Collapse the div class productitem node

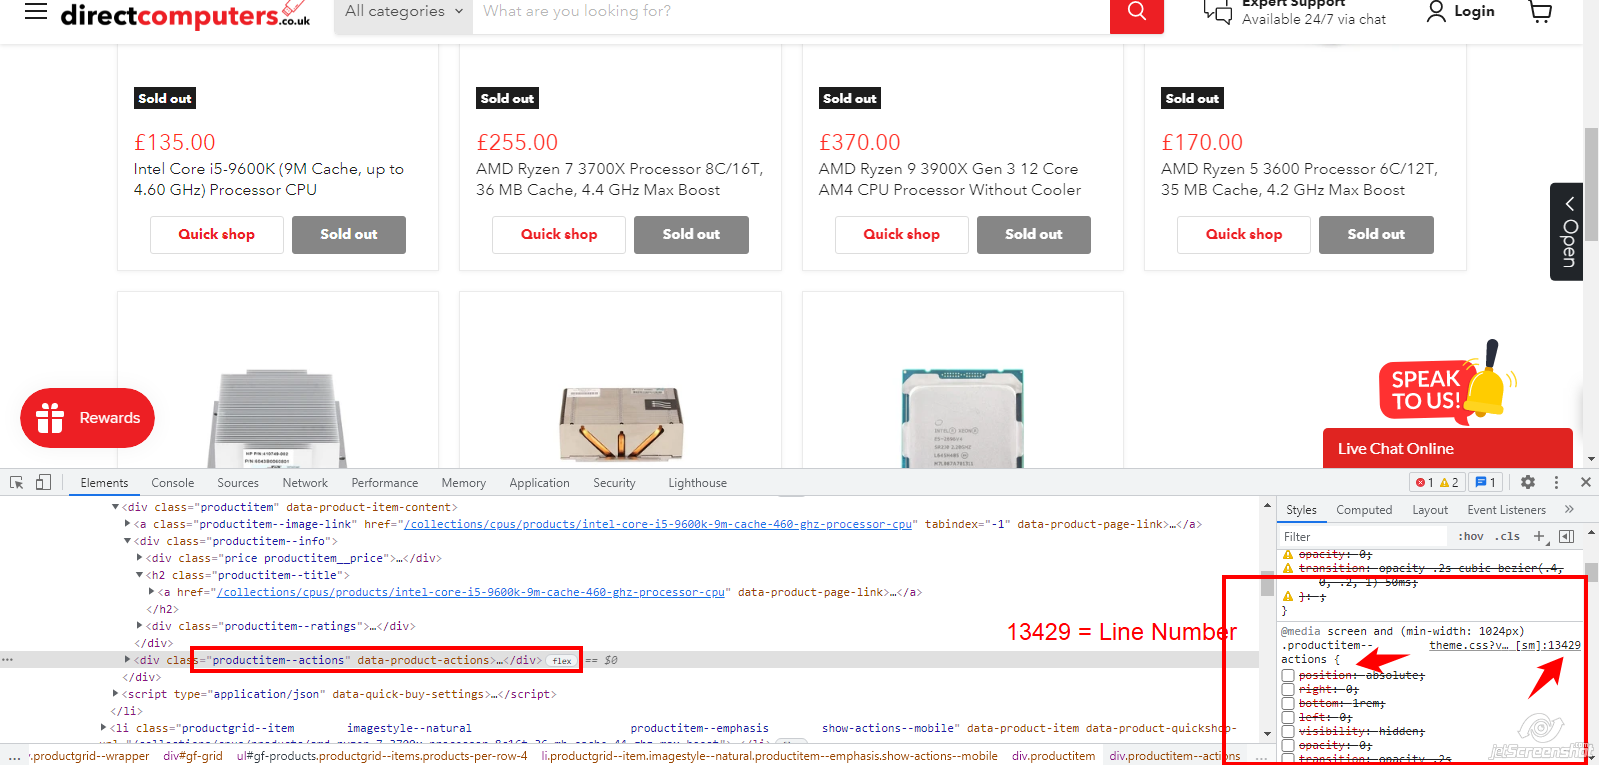click(116, 507)
